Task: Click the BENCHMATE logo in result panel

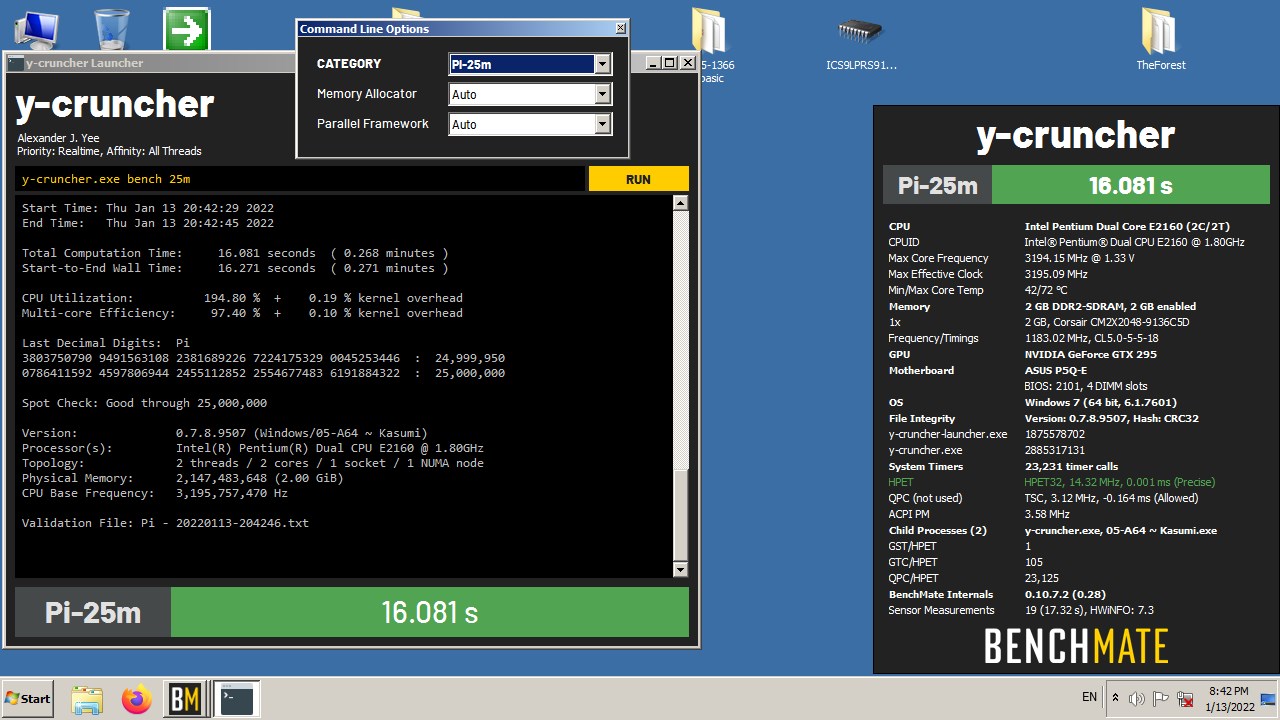Action: pyautogui.click(x=1076, y=646)
